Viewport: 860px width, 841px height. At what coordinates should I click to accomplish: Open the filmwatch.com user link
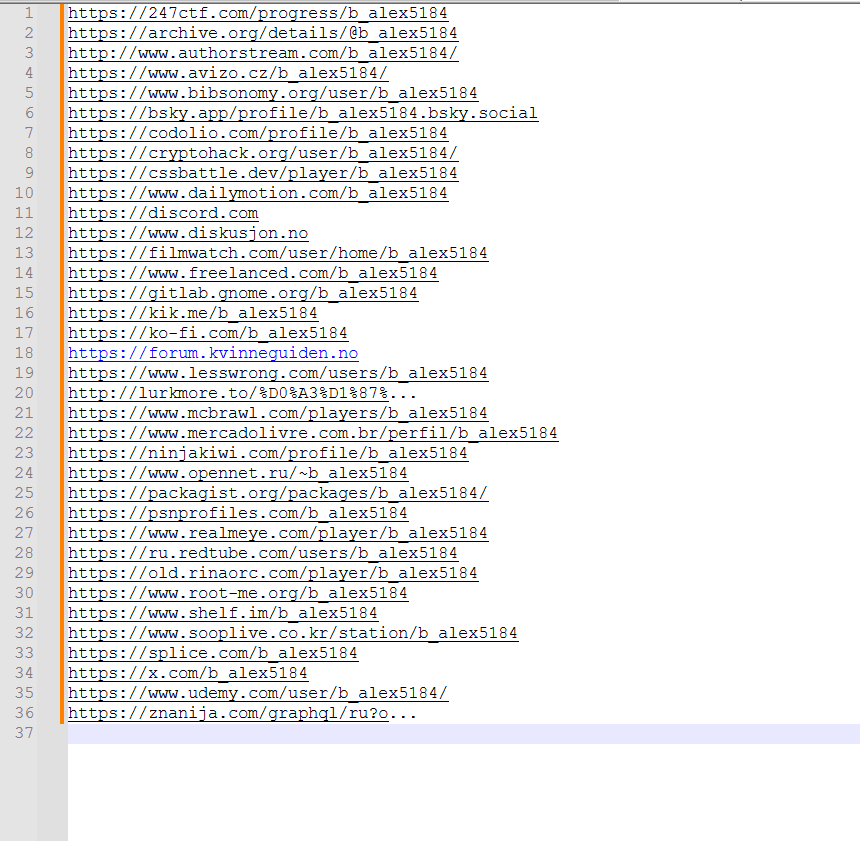[x=278, y=253]
